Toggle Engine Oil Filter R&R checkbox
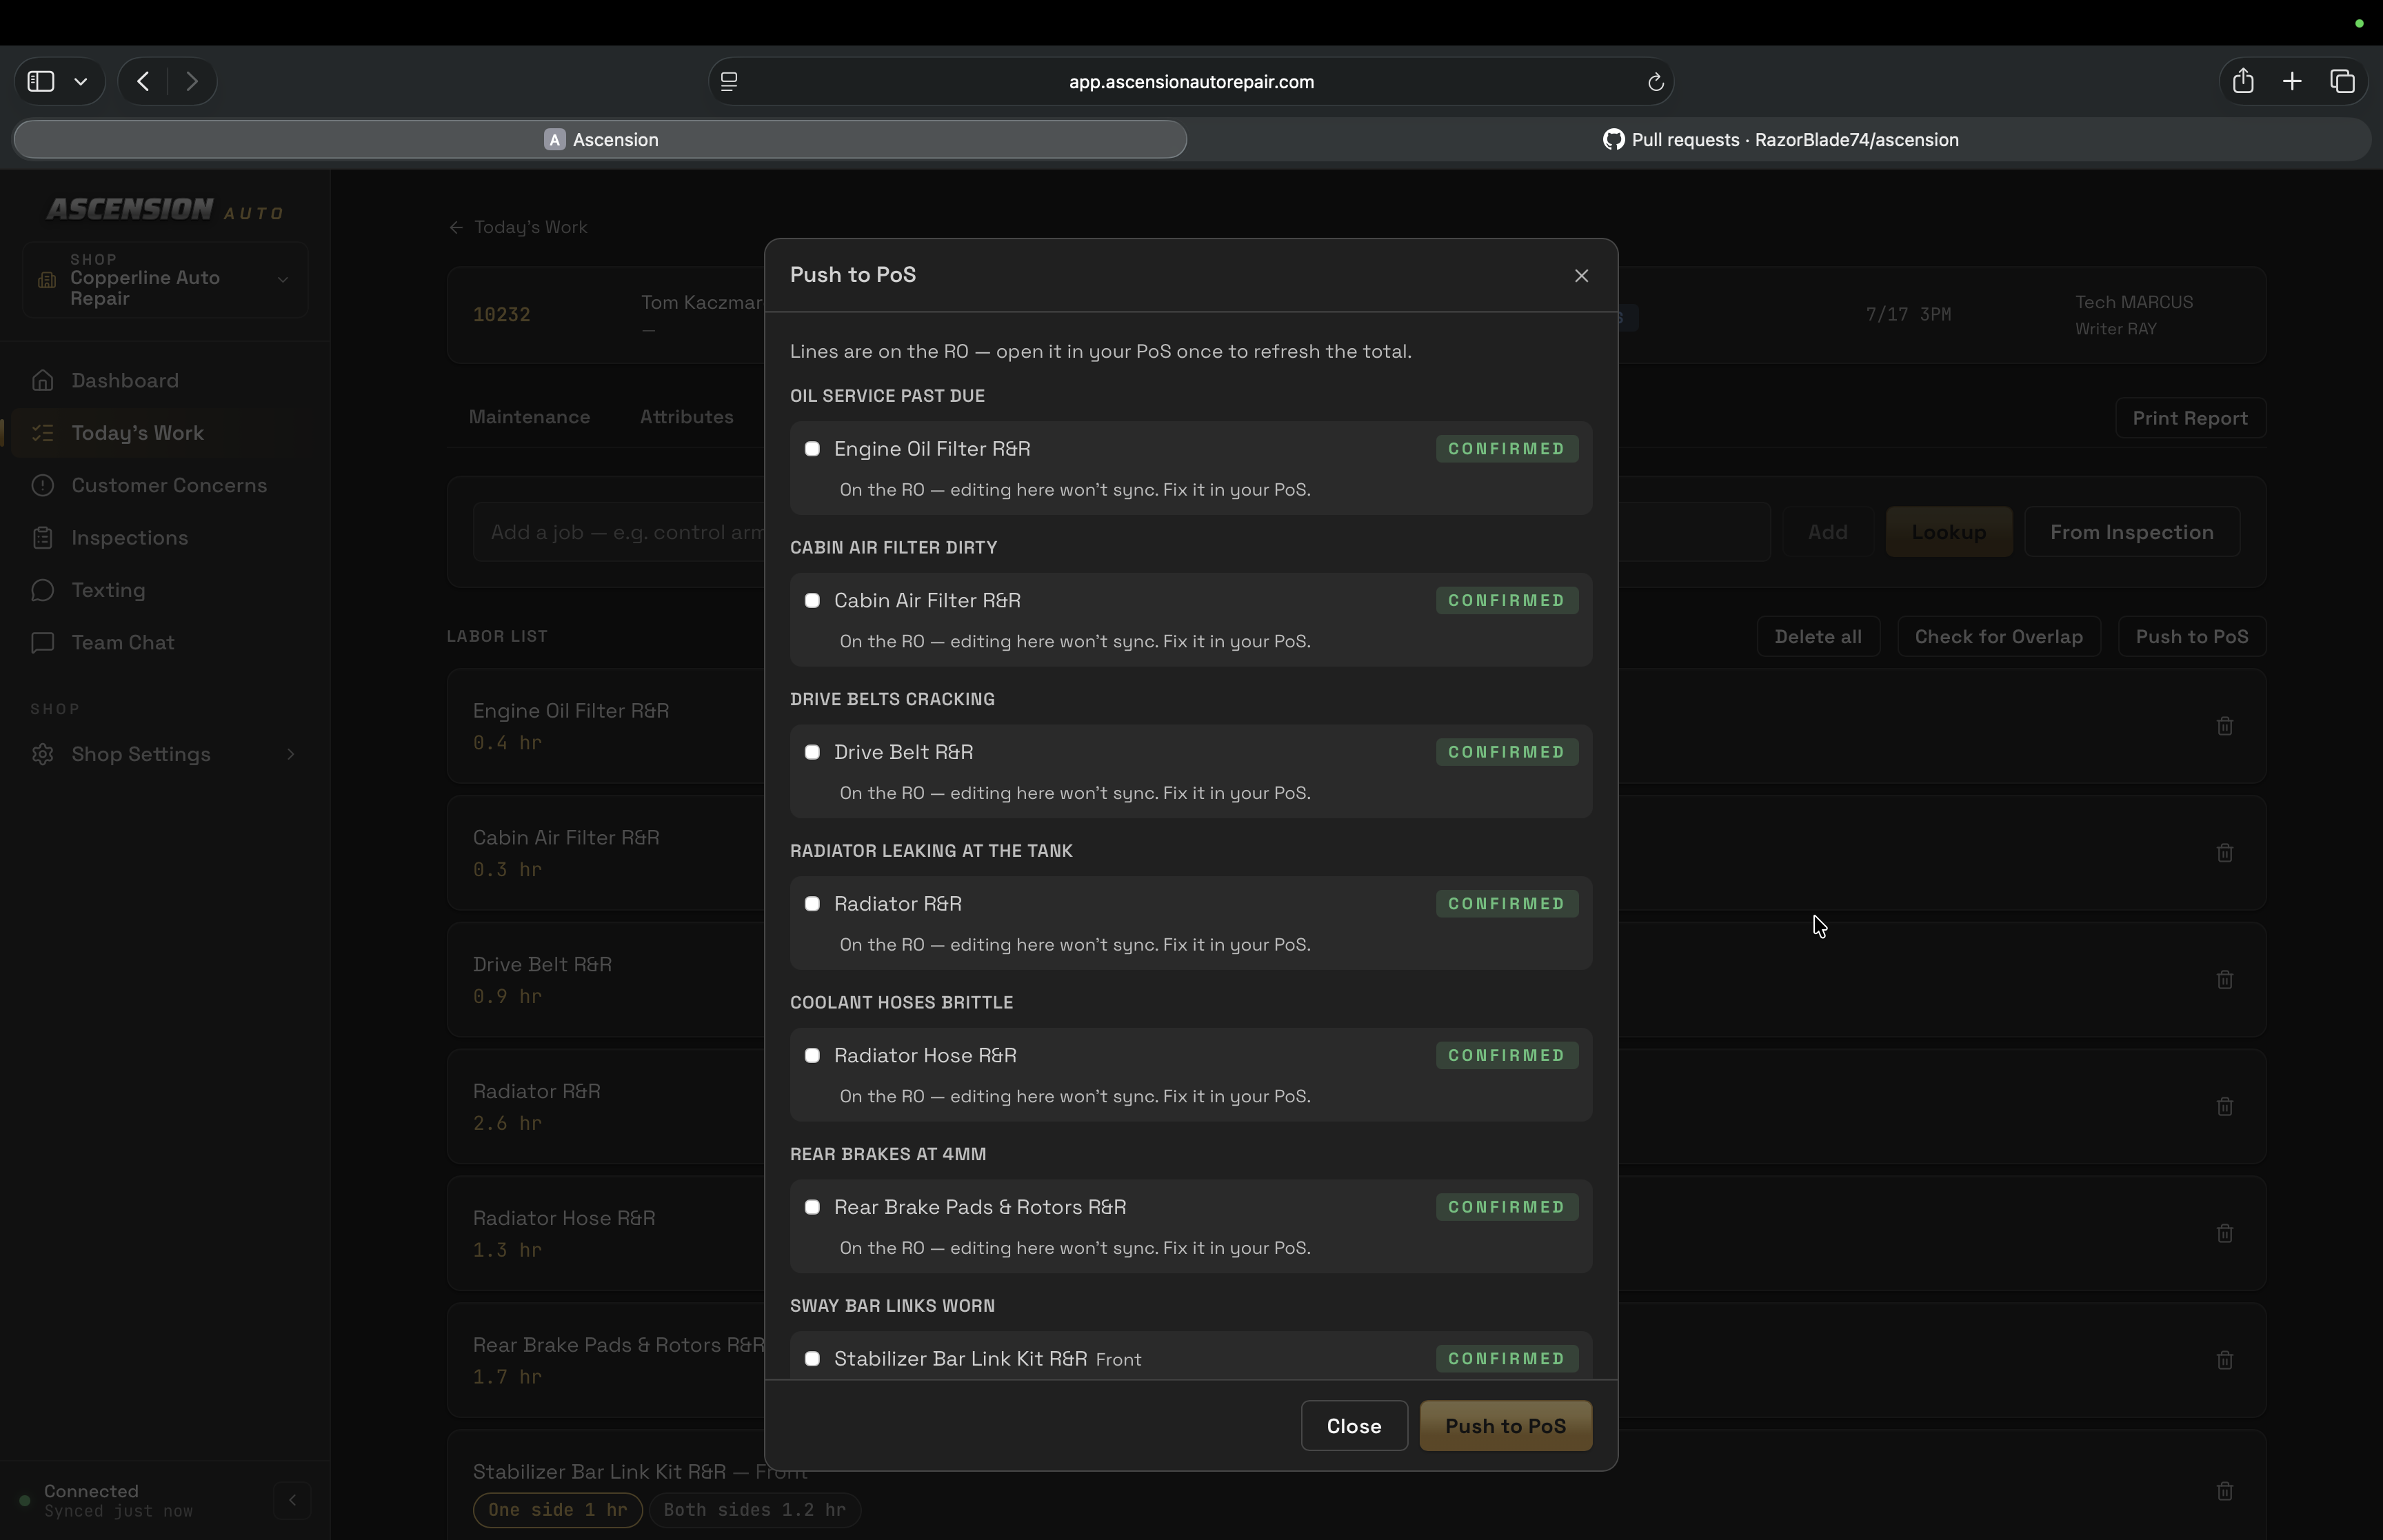 (812, 449)
